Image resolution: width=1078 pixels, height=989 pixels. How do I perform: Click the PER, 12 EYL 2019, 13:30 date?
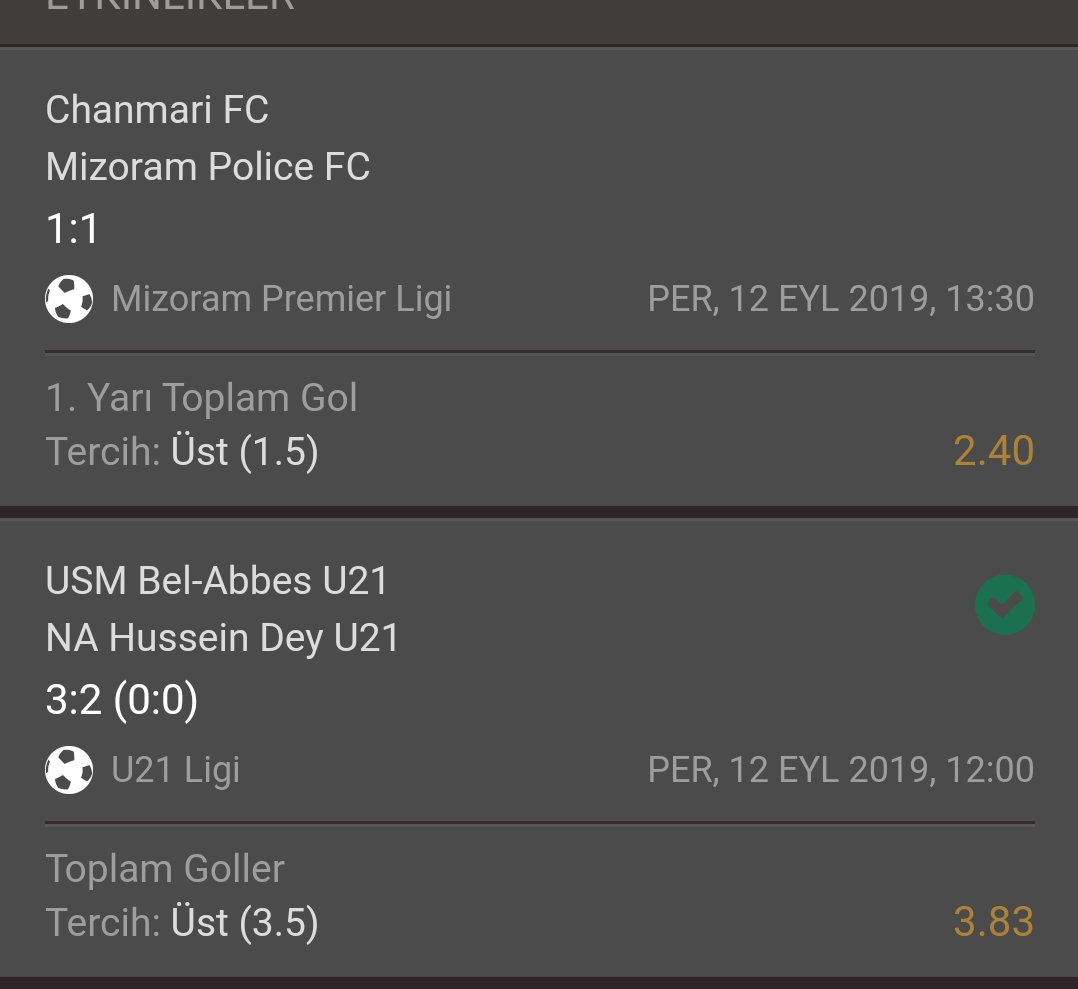tap(841, 299)
